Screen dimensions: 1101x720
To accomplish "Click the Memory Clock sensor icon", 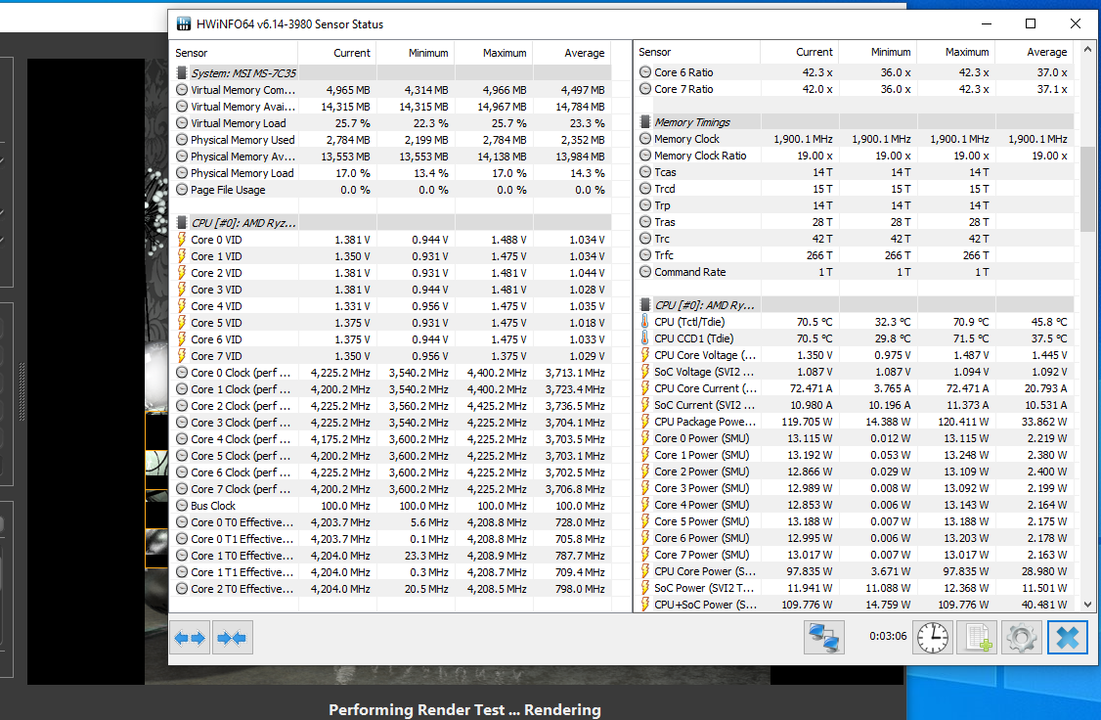I will (x=645, y=139).
